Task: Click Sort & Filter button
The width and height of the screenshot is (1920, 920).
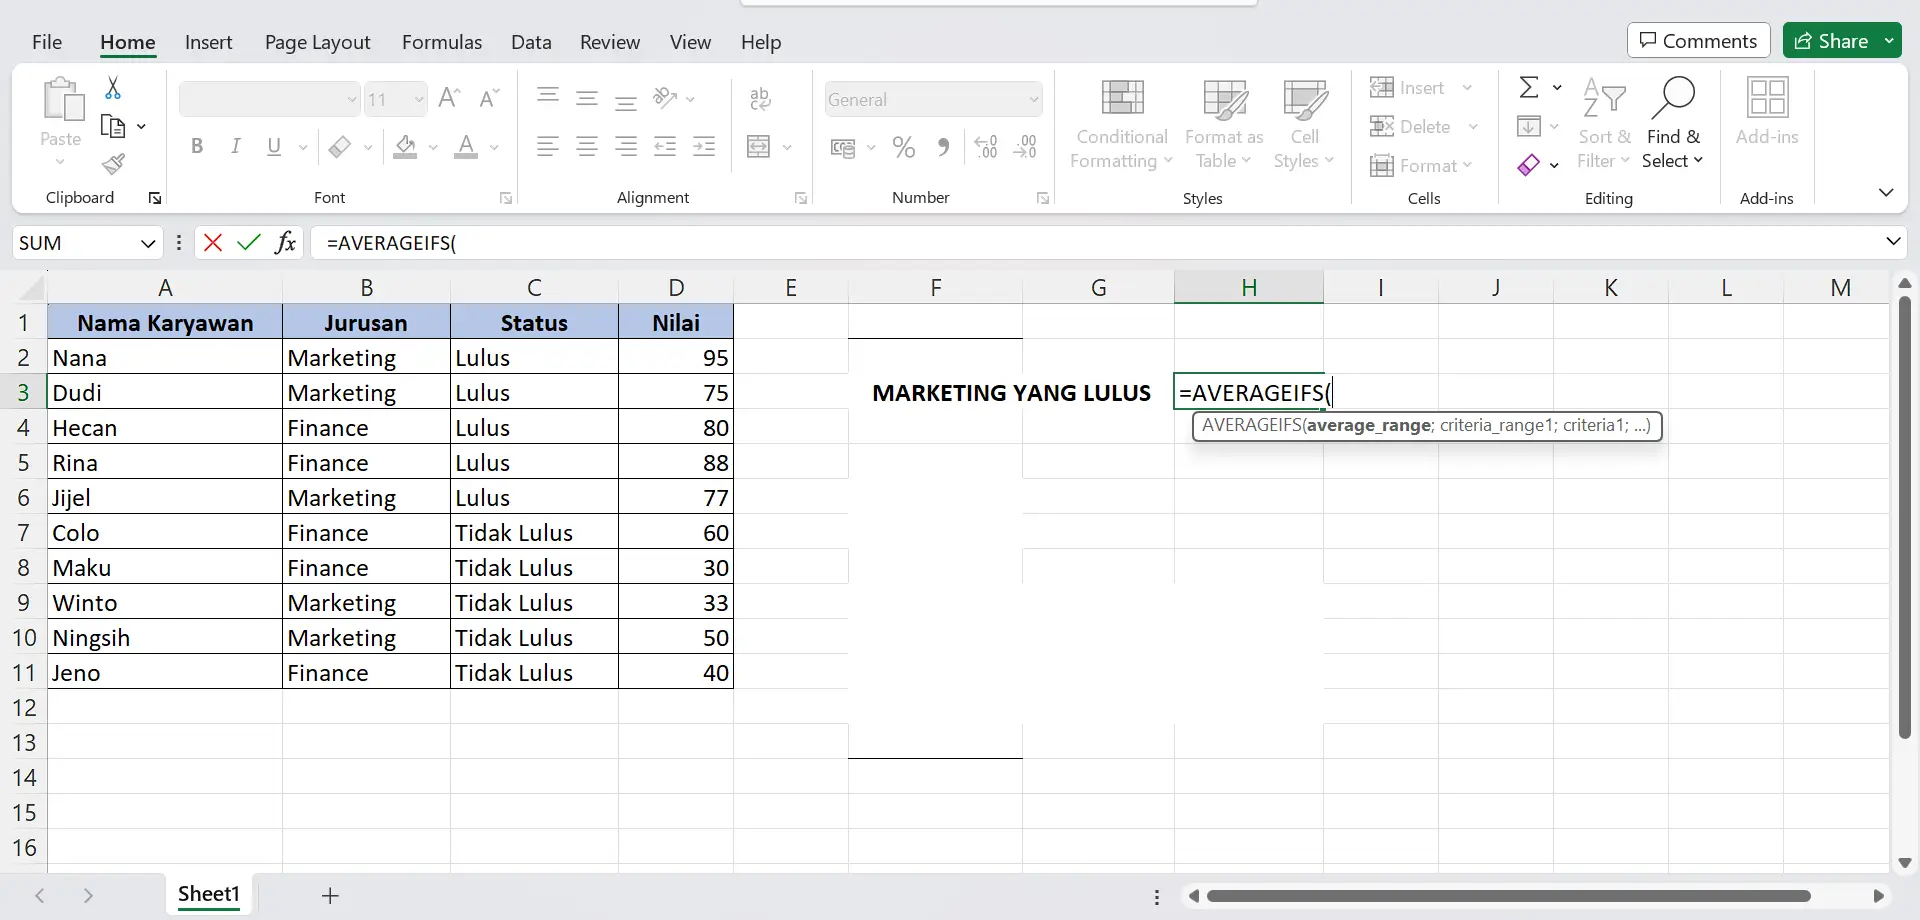Action: click(x=1604, y=125)
